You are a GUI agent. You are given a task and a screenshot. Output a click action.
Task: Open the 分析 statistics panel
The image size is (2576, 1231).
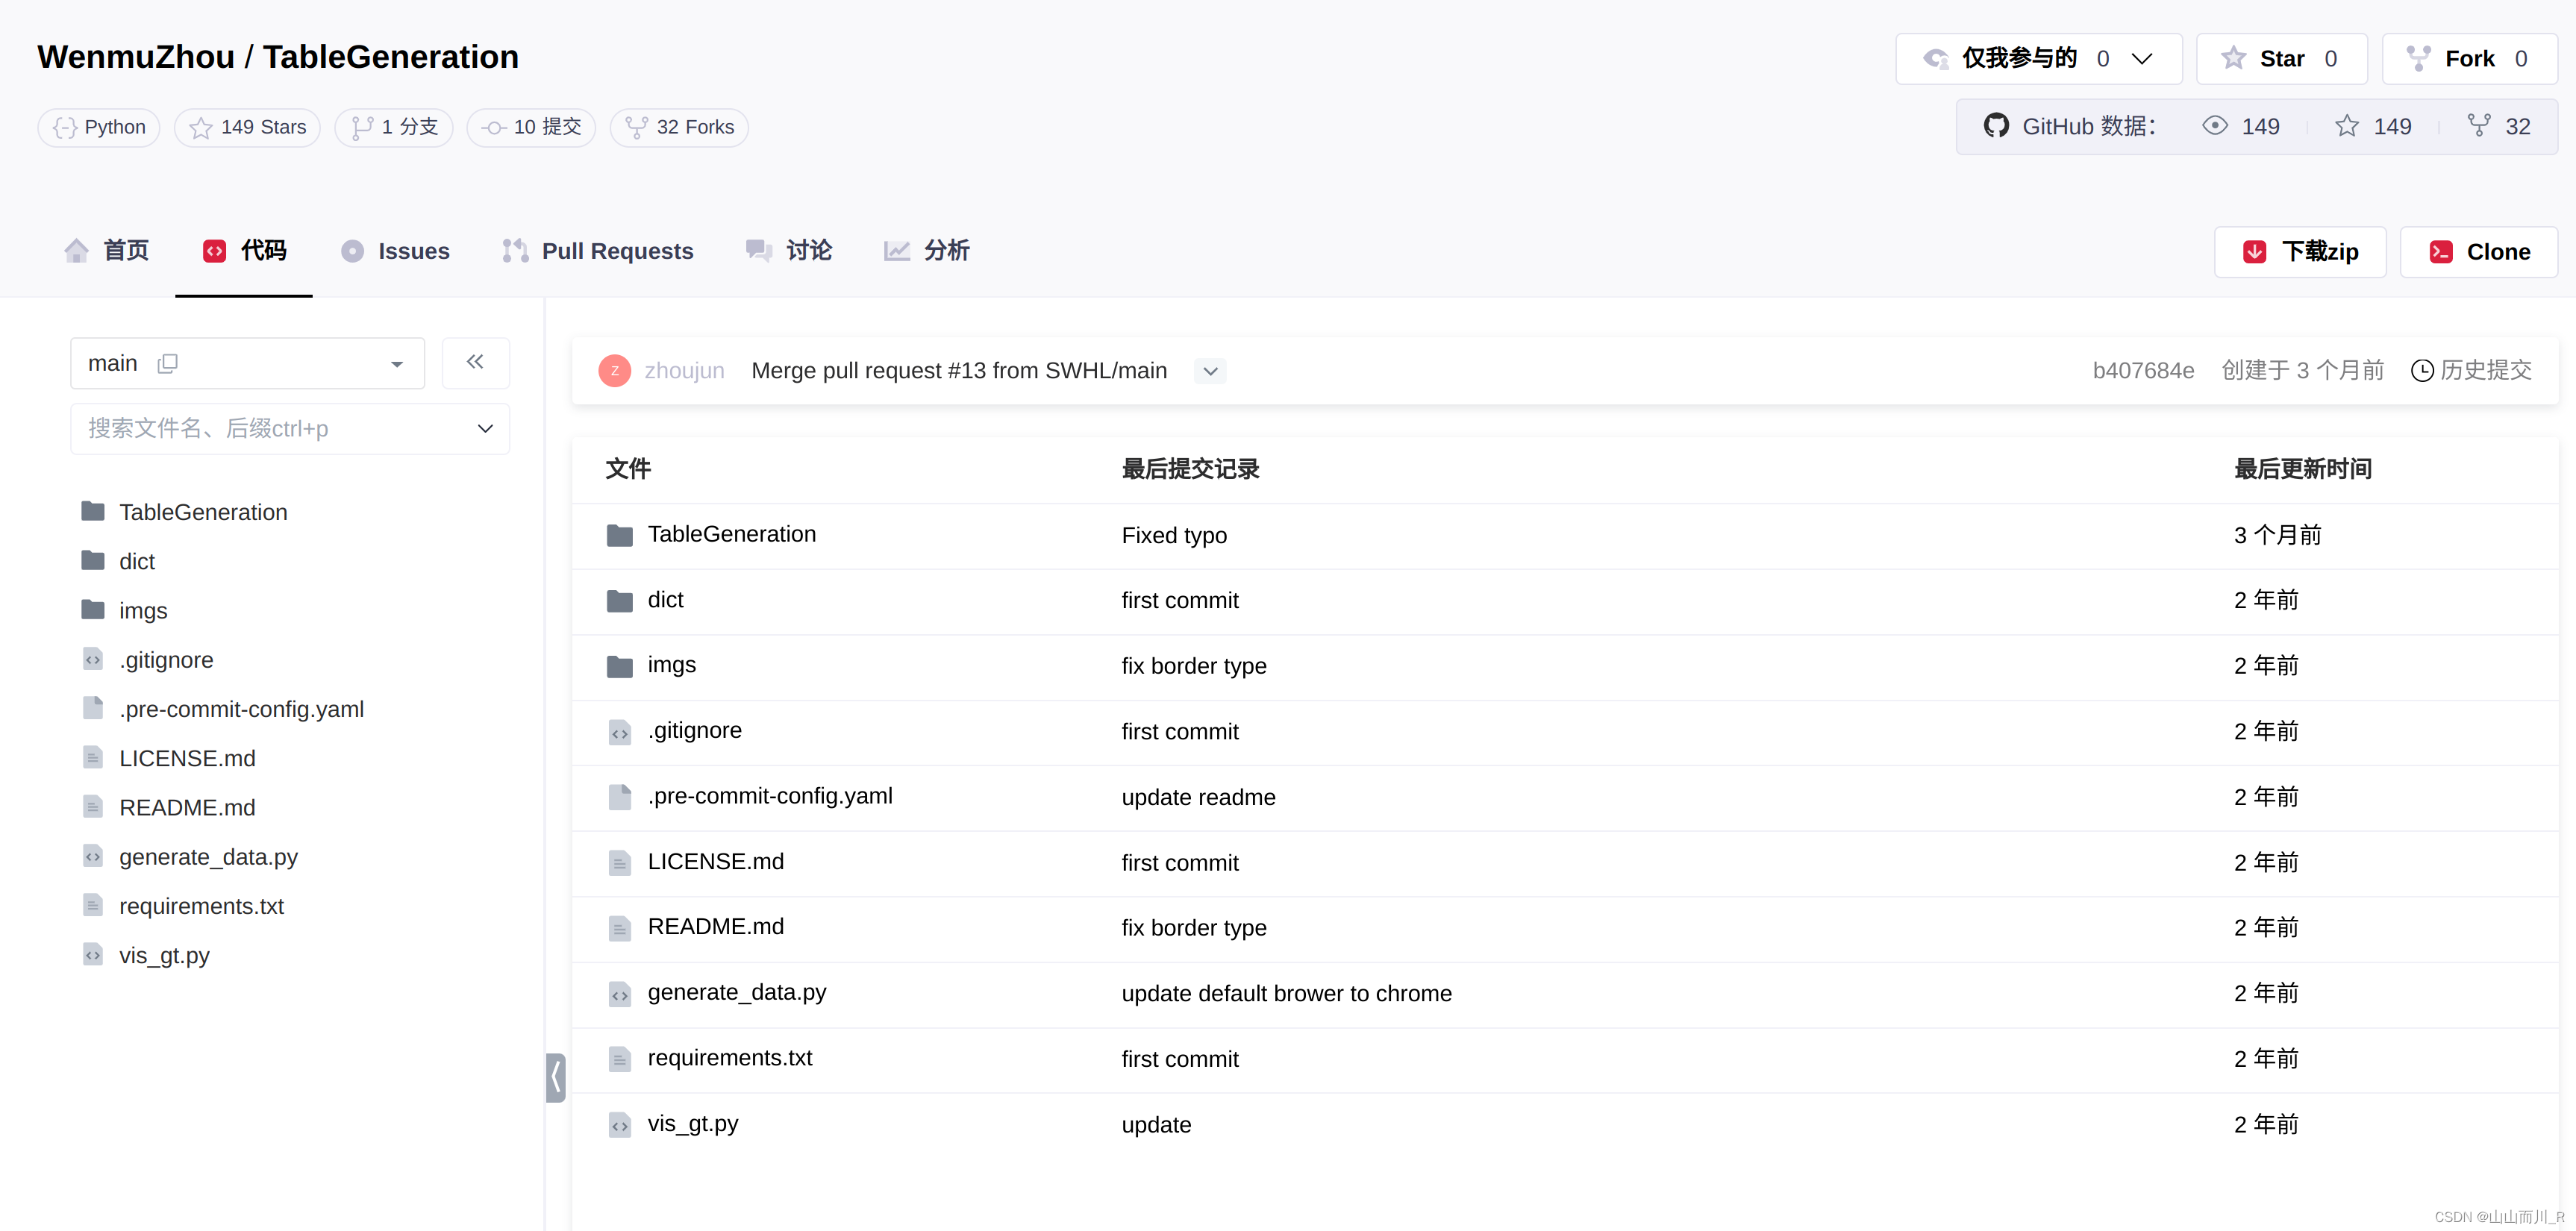(925, 251)
